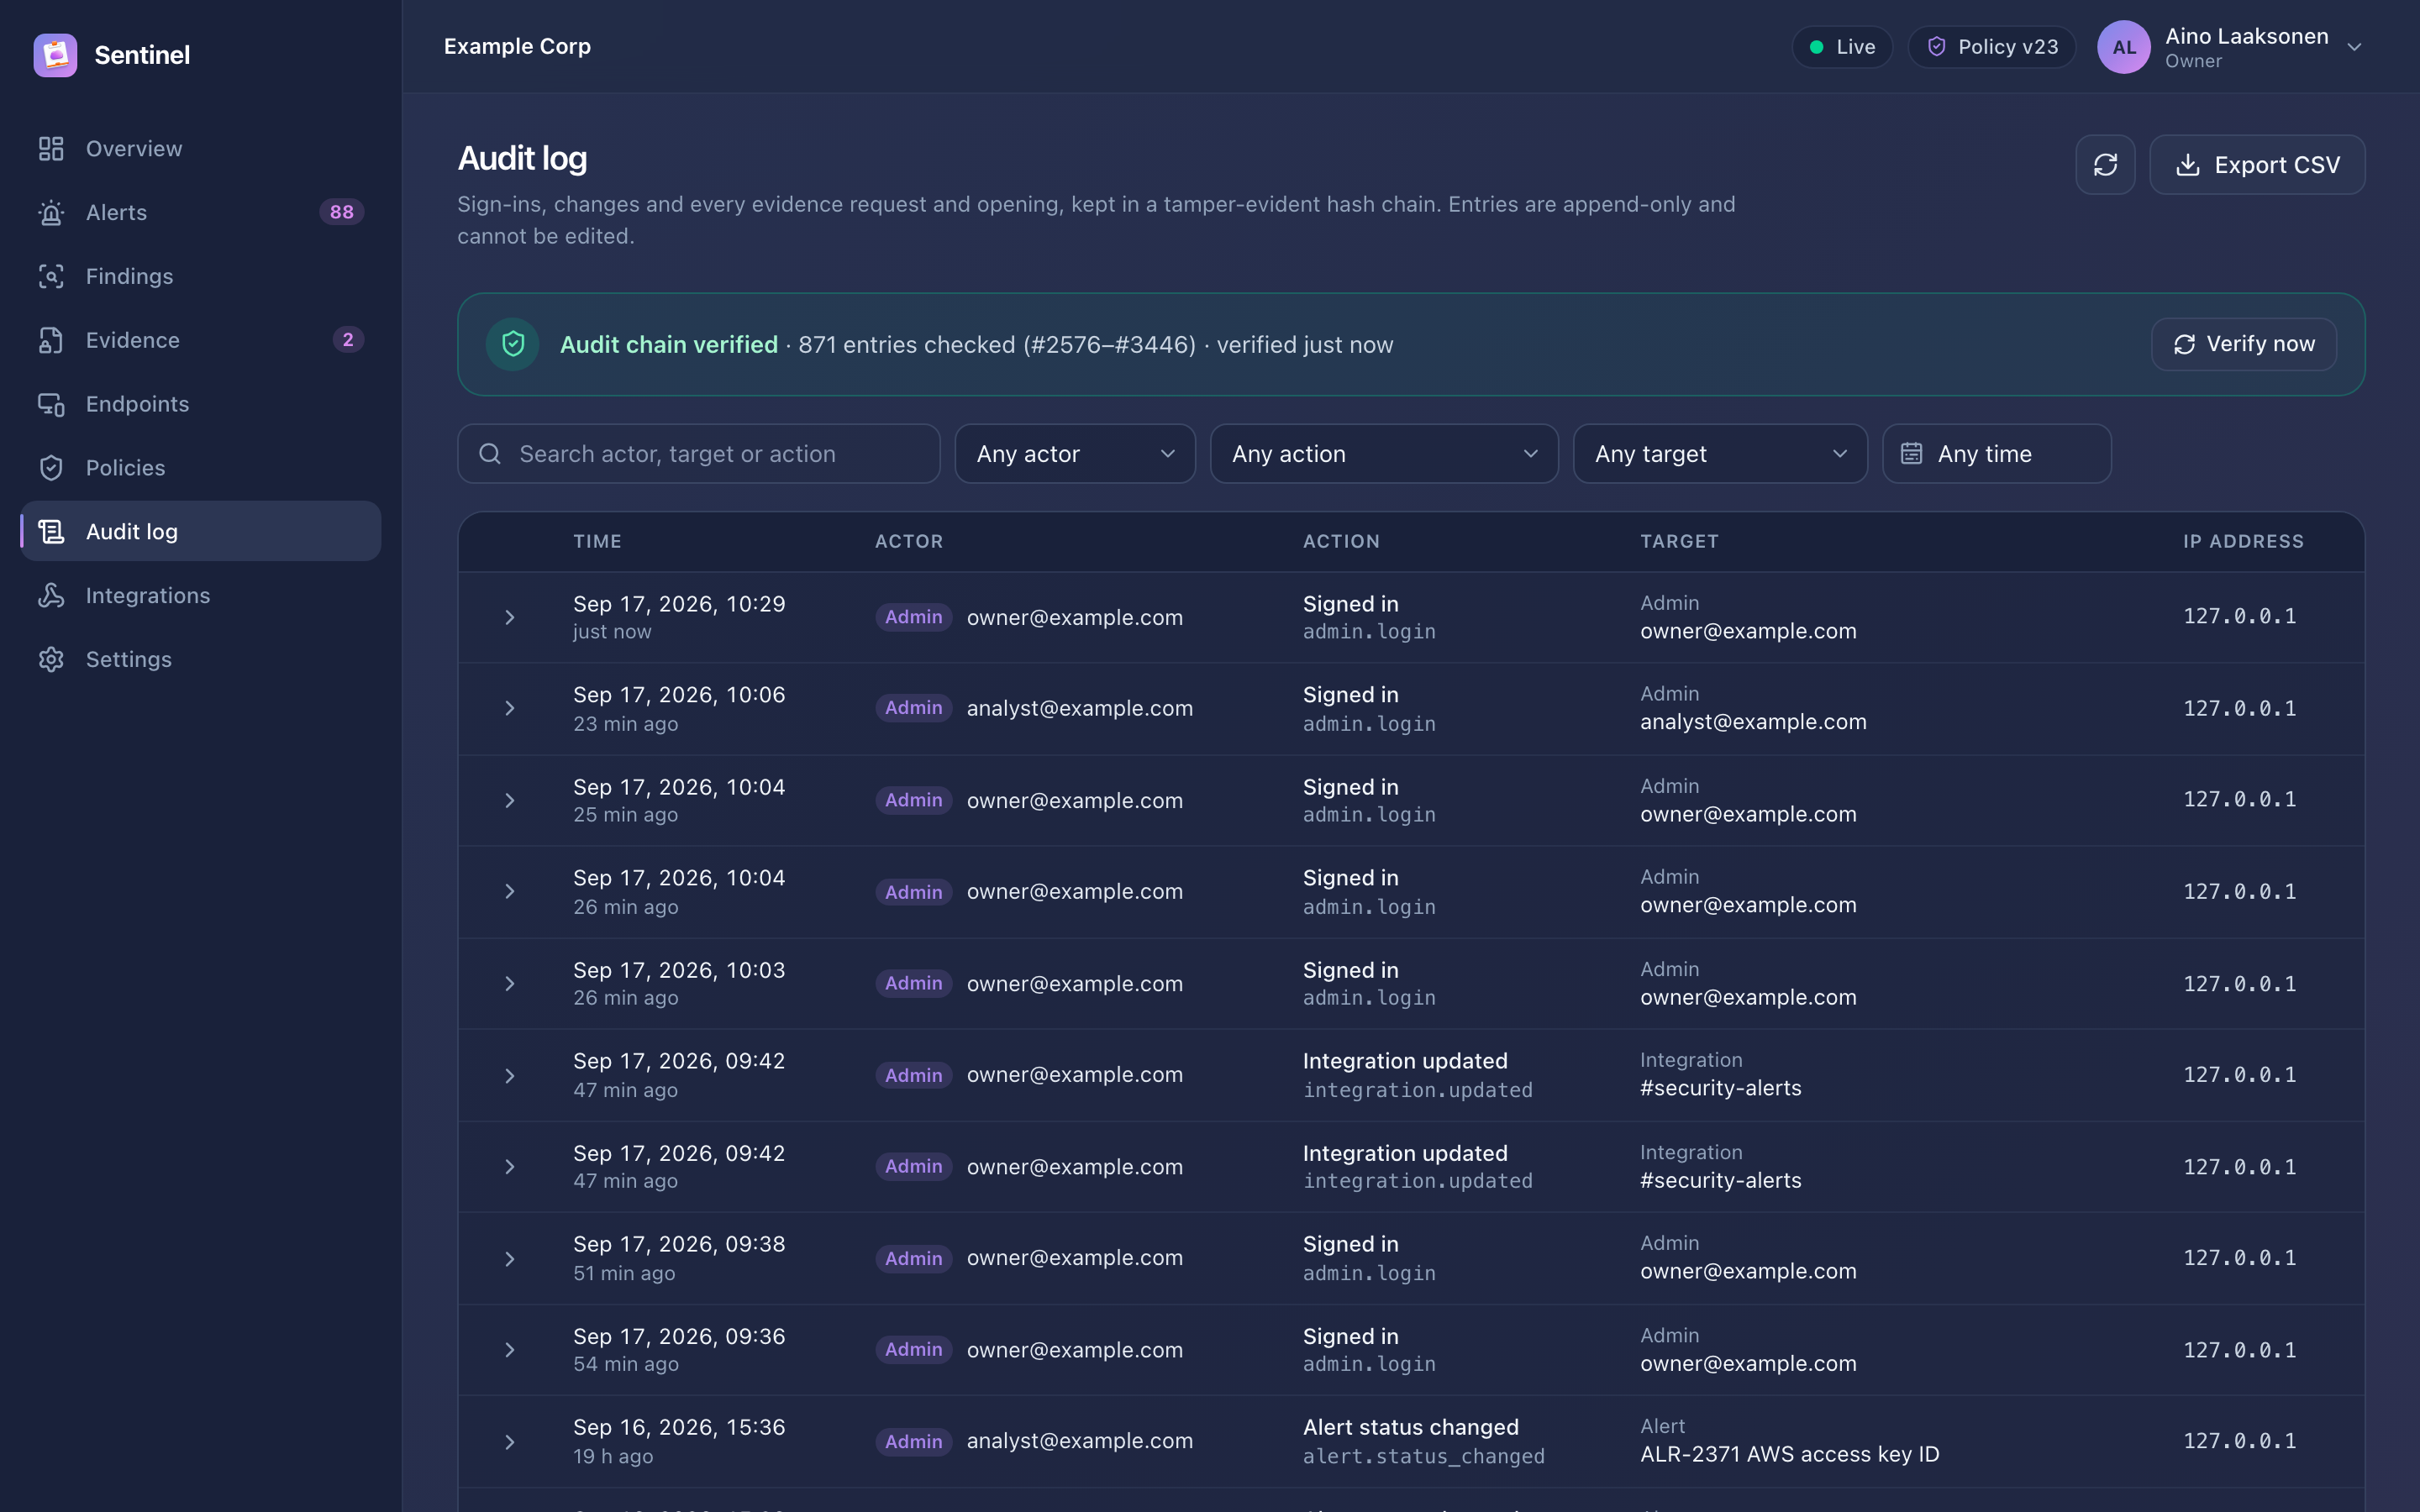Viewport: 2420px width, 1512px height.
Task: Click the Admin tag in the Sep 16 row
Action: coord(914,1442)
